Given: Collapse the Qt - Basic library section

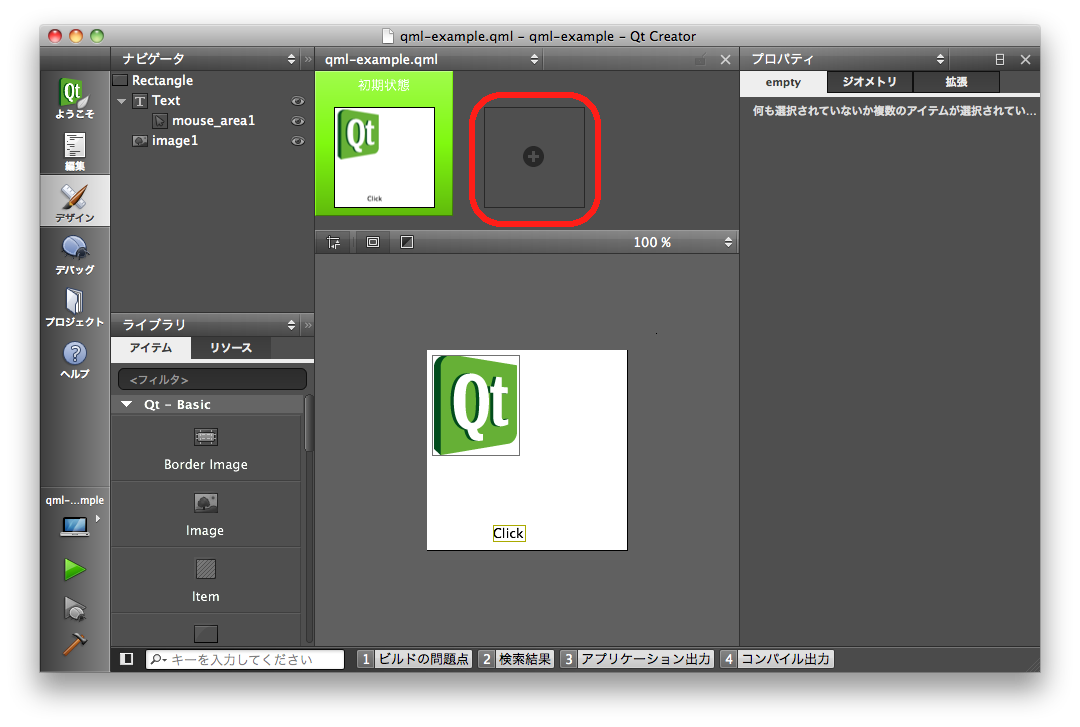Looking at the screenshot, I should [x=127, y=405].
